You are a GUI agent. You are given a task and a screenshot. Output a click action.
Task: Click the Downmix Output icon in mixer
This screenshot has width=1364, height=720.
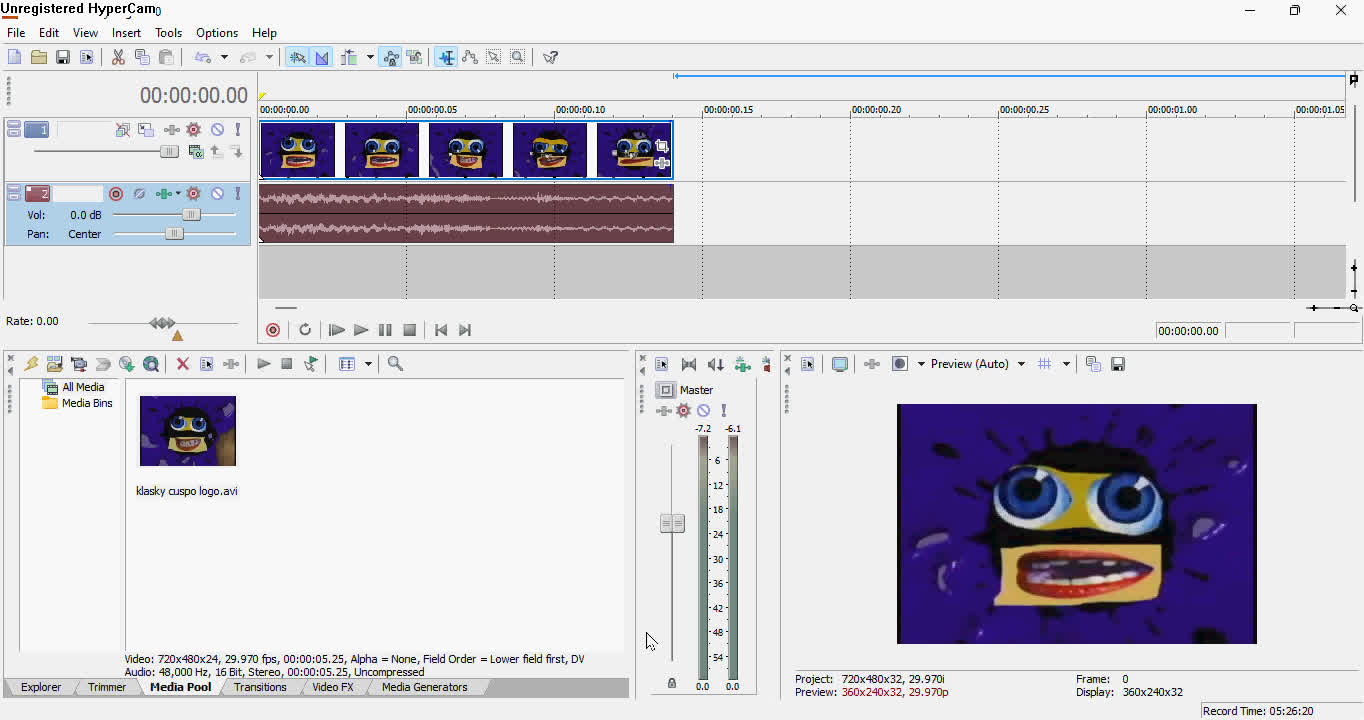coord(689,365)
